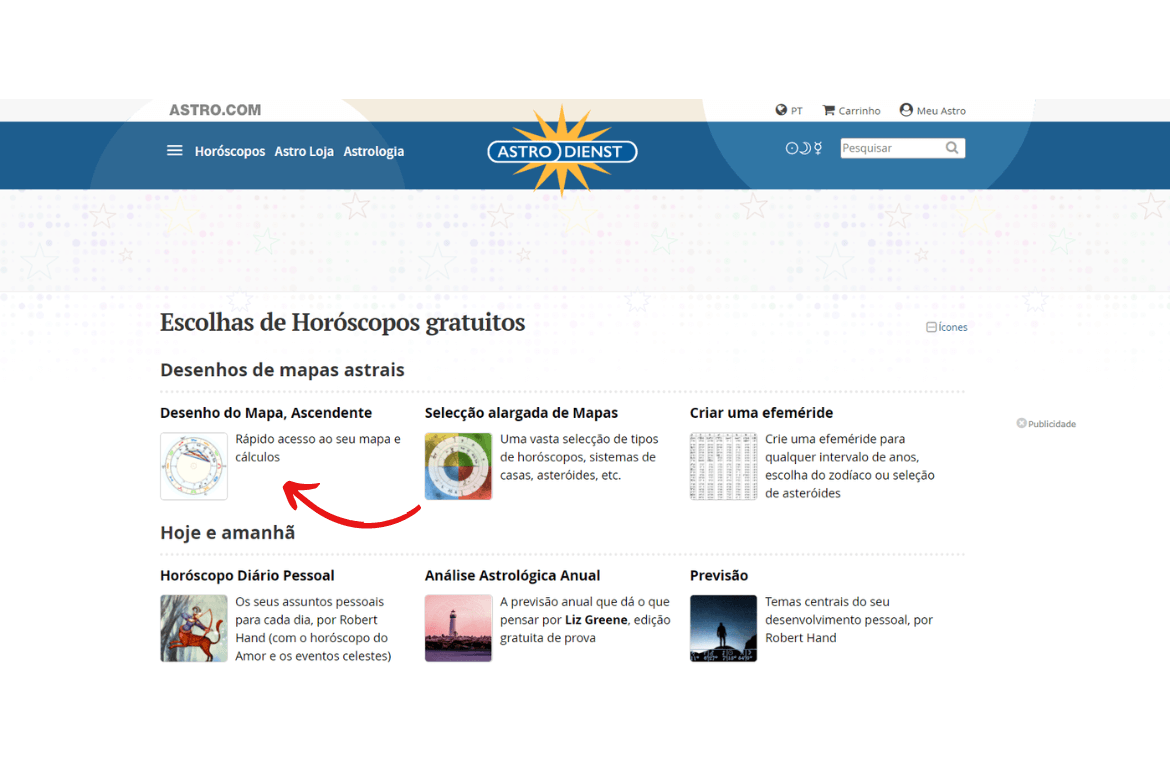Click the sun moon mercury symbols icon
Screen dimensions: 1170x778
coord(804,148)
